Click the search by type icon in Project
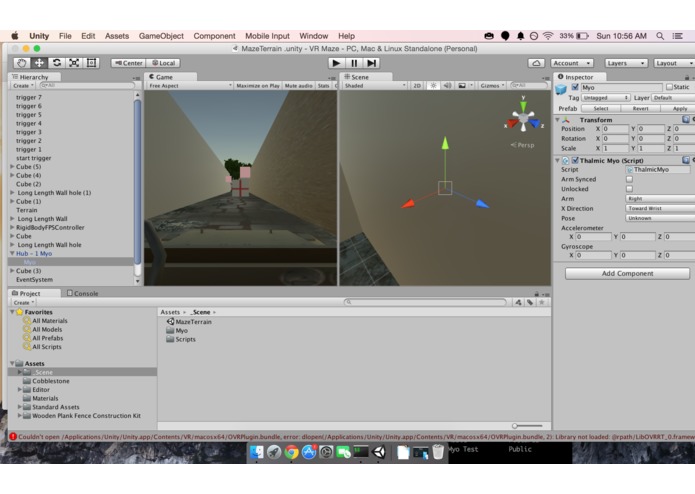 click(518, 302)
